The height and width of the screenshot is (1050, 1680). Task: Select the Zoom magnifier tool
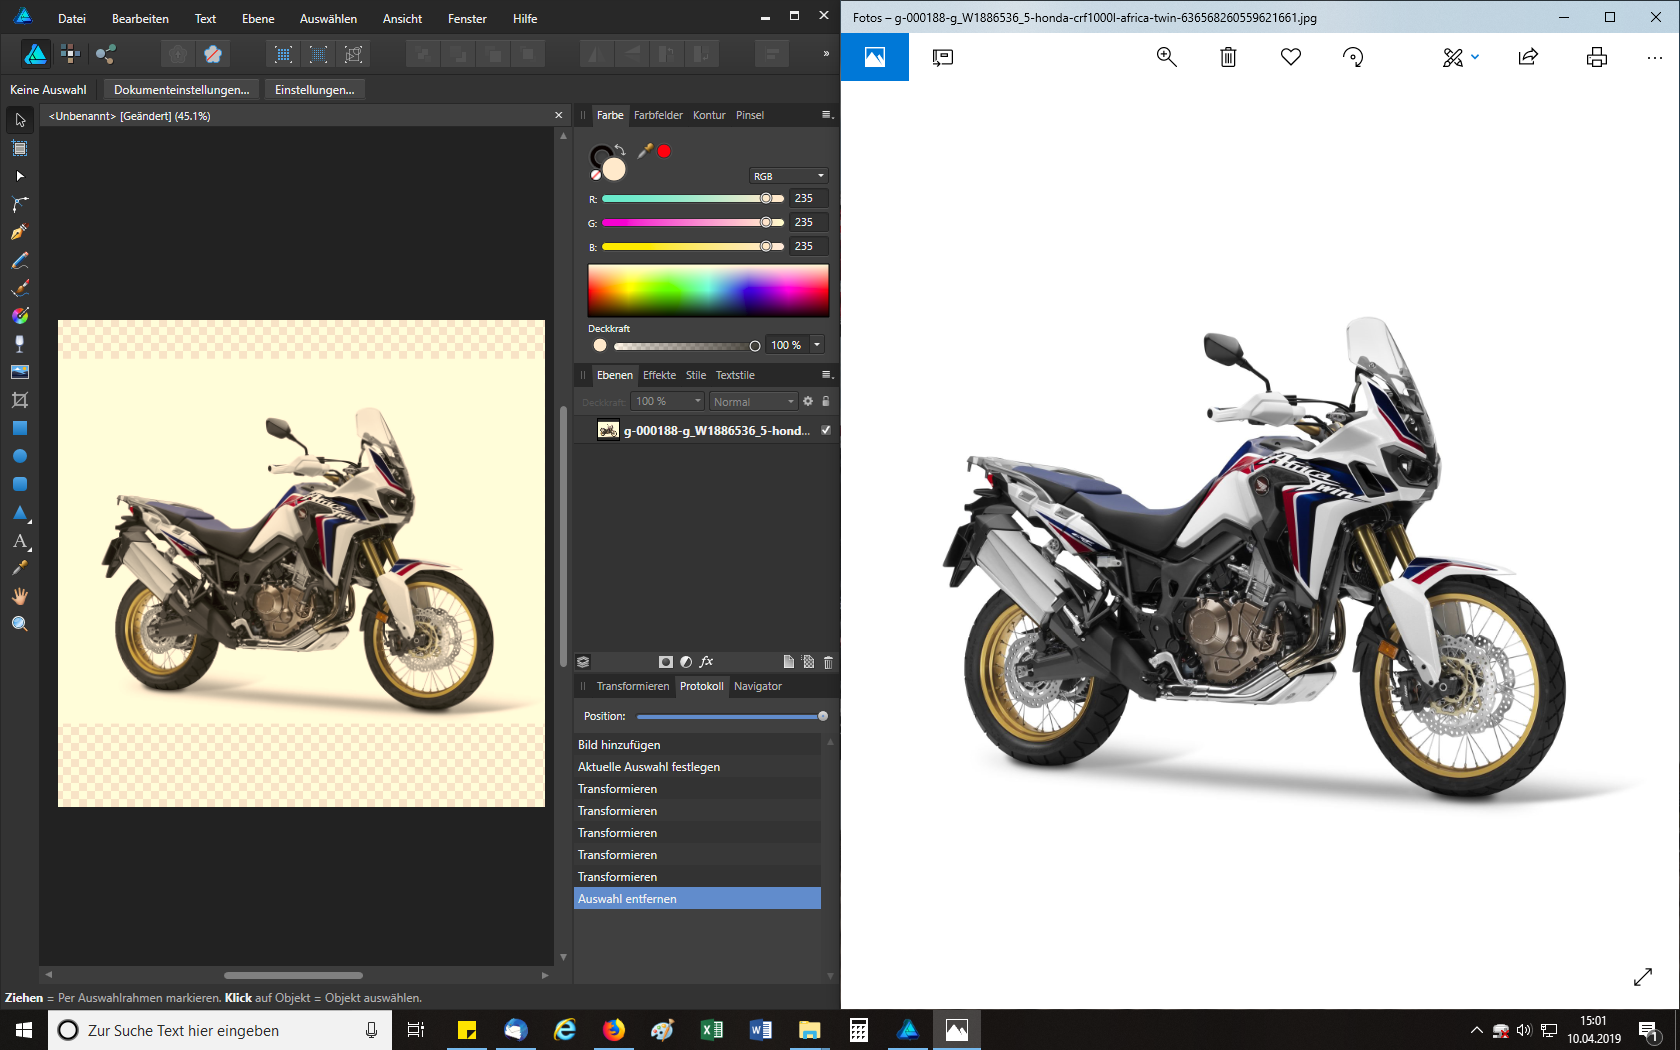coord(20,624)
